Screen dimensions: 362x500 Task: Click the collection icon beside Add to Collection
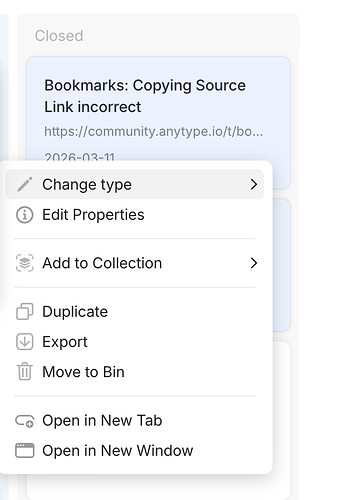25,263
